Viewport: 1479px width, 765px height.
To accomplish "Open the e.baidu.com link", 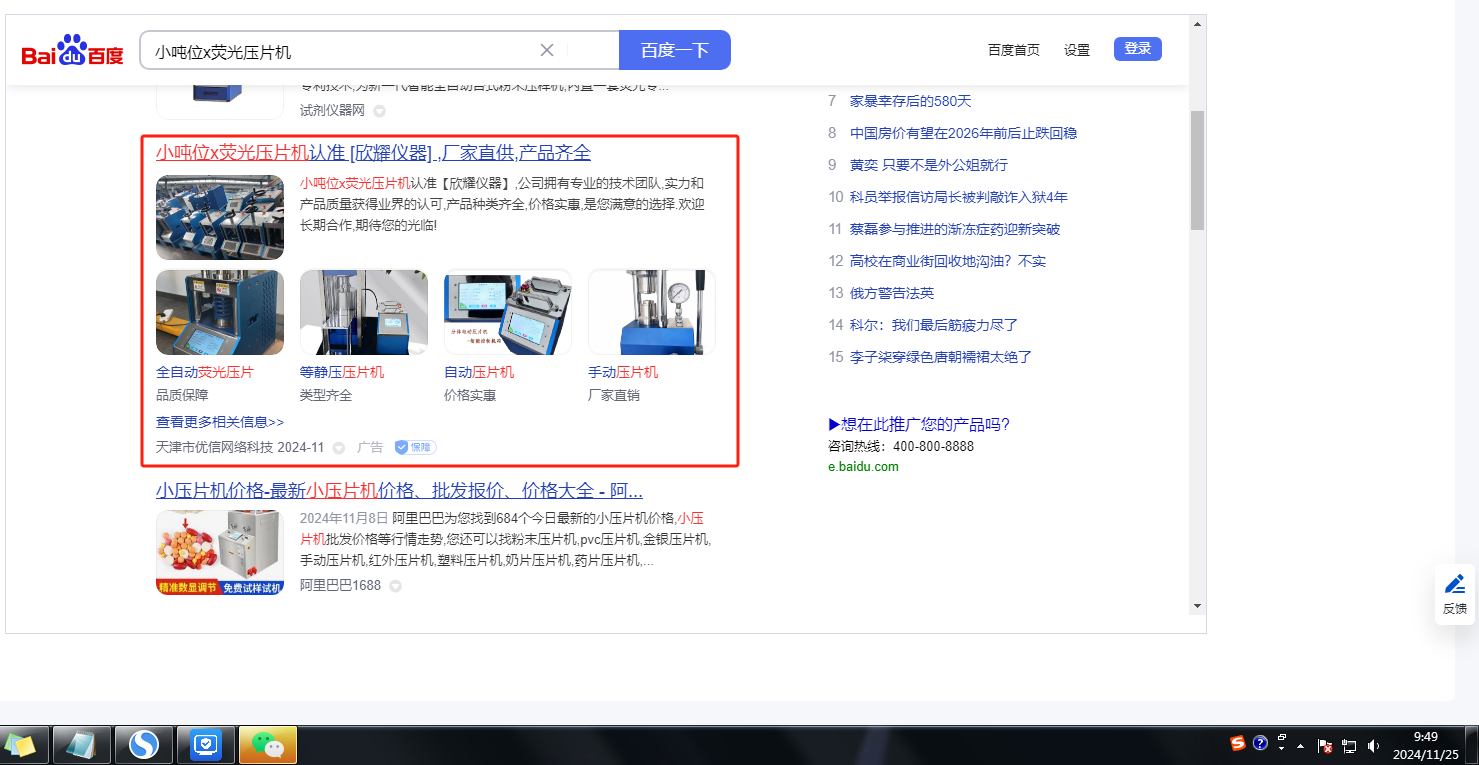I will [x=863, y=467].
